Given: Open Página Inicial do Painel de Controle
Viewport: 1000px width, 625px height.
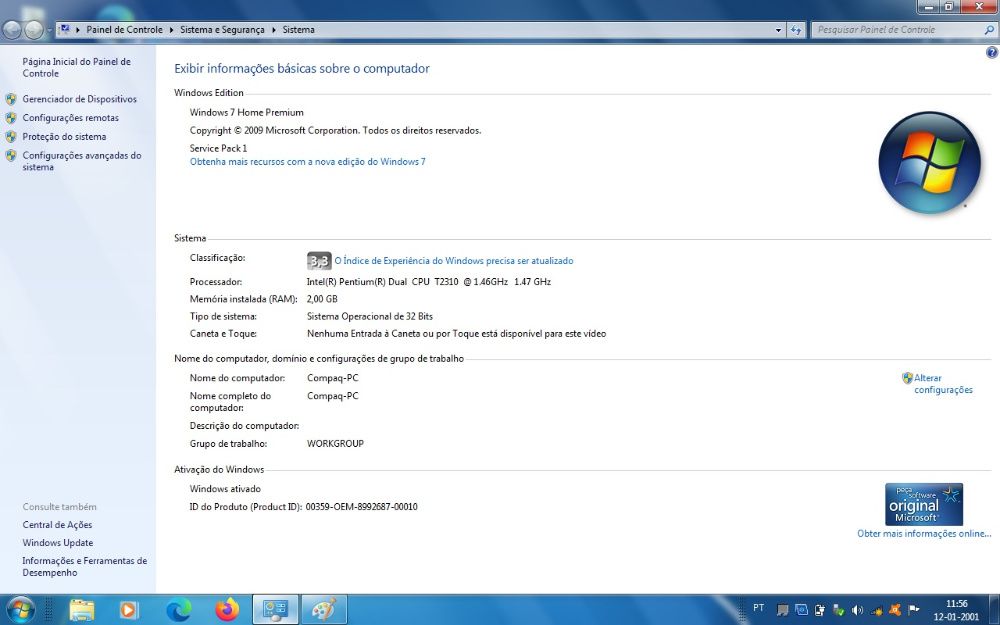Looking at the screenshot, I should (x=77, y=68).
